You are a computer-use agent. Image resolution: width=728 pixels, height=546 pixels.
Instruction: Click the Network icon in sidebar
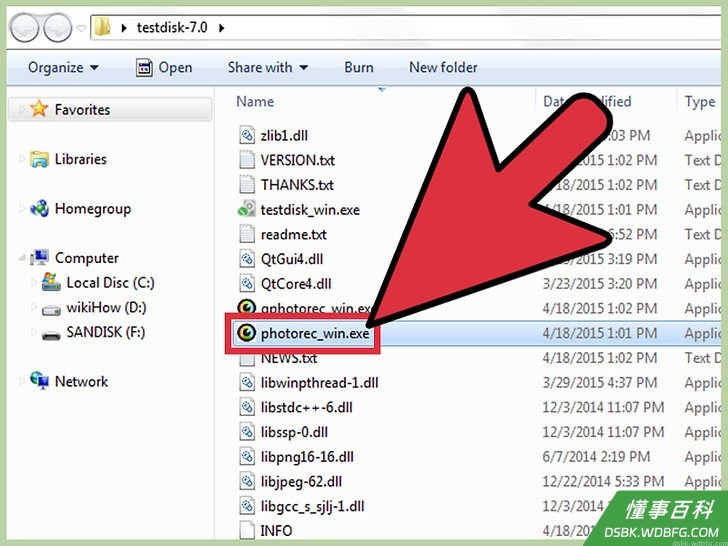pos(39,381)
